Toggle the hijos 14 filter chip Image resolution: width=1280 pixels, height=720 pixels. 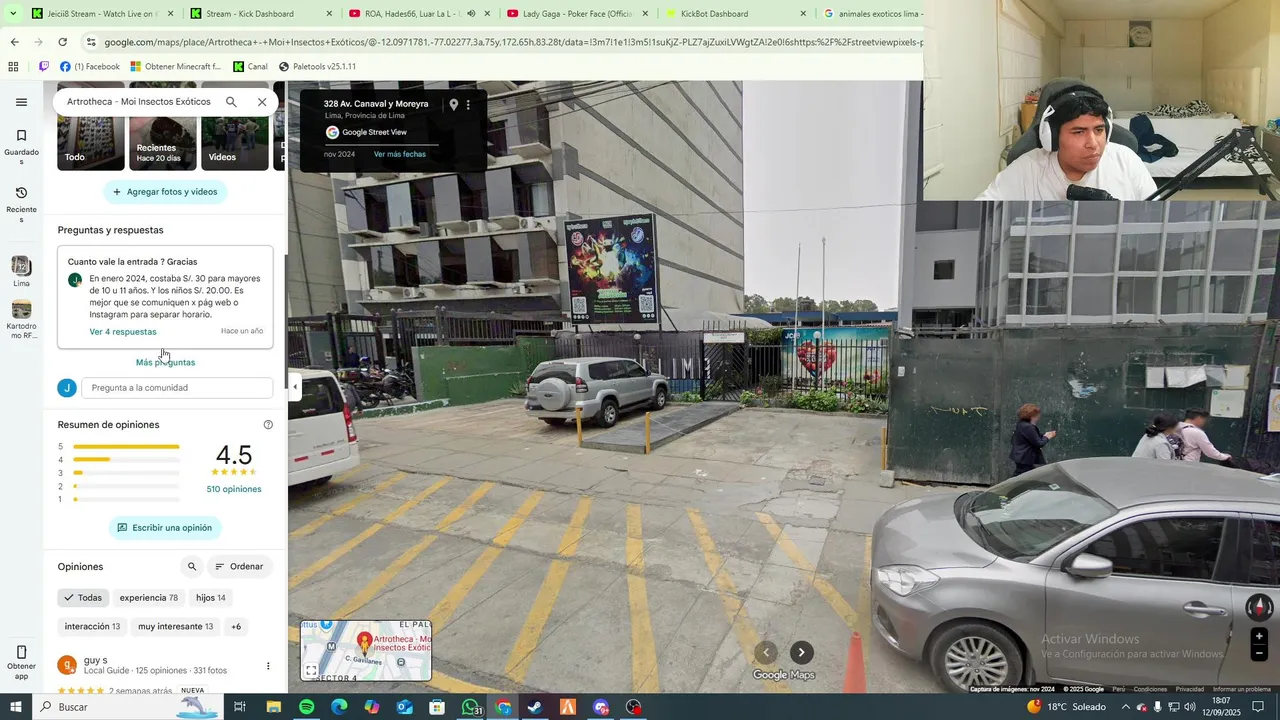pos(211,598)
